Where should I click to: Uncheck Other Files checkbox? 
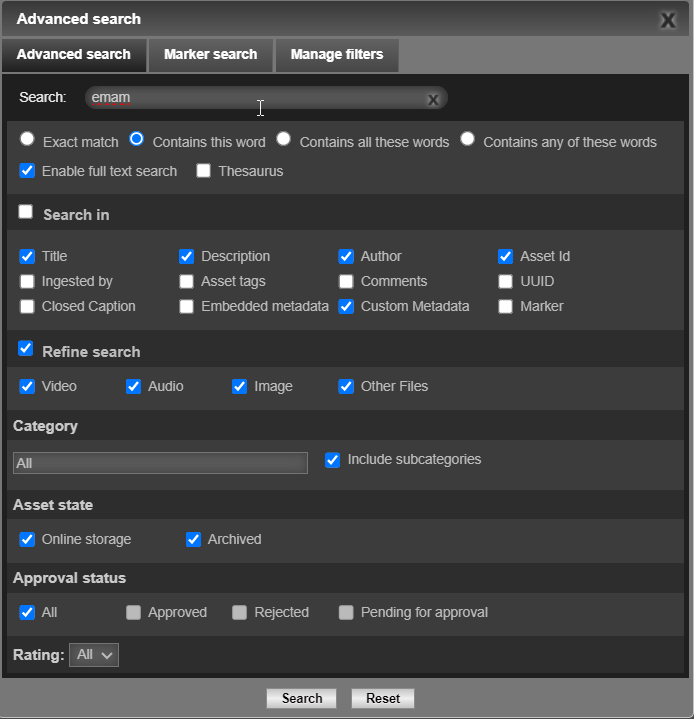click(346, 387)
